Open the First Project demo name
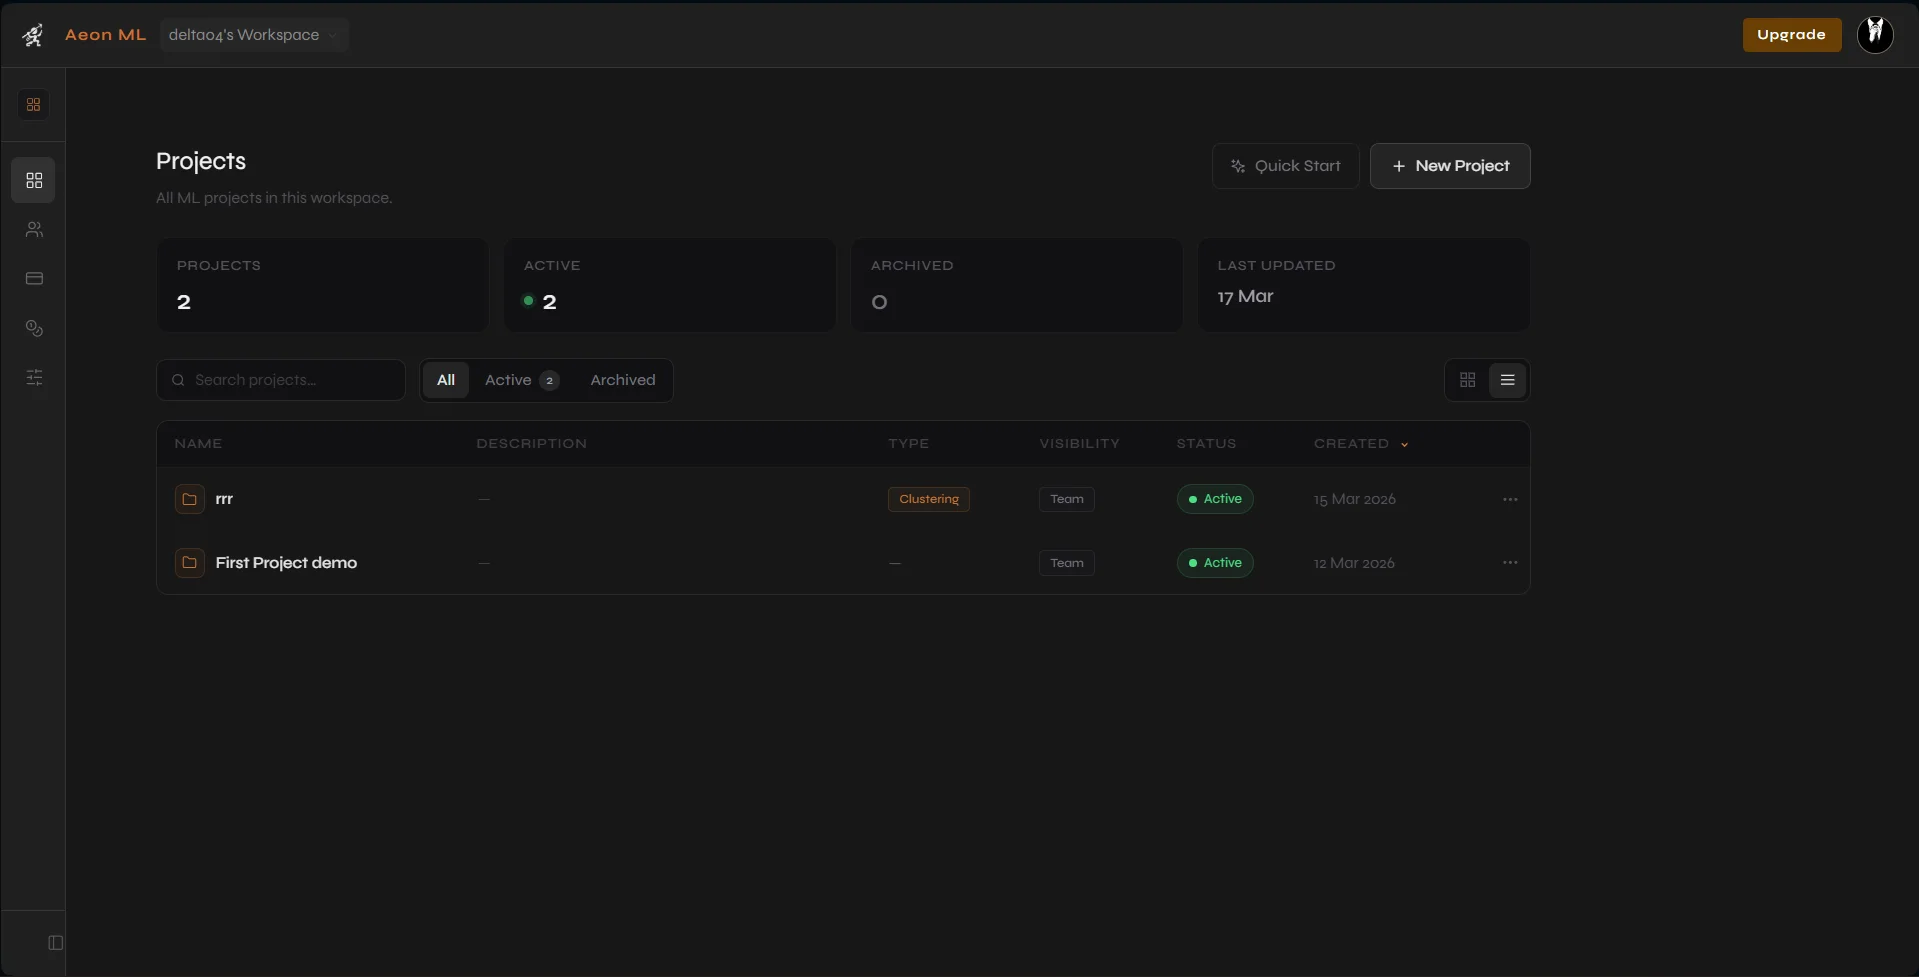 [x=286, y=563]
